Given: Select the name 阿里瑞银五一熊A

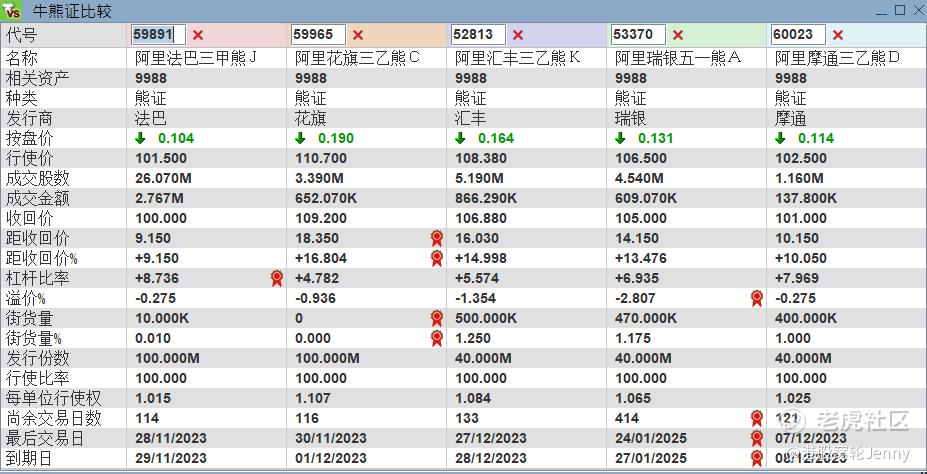Looking at the screenshot, I should pyautogui.click(x=678, y=58).
